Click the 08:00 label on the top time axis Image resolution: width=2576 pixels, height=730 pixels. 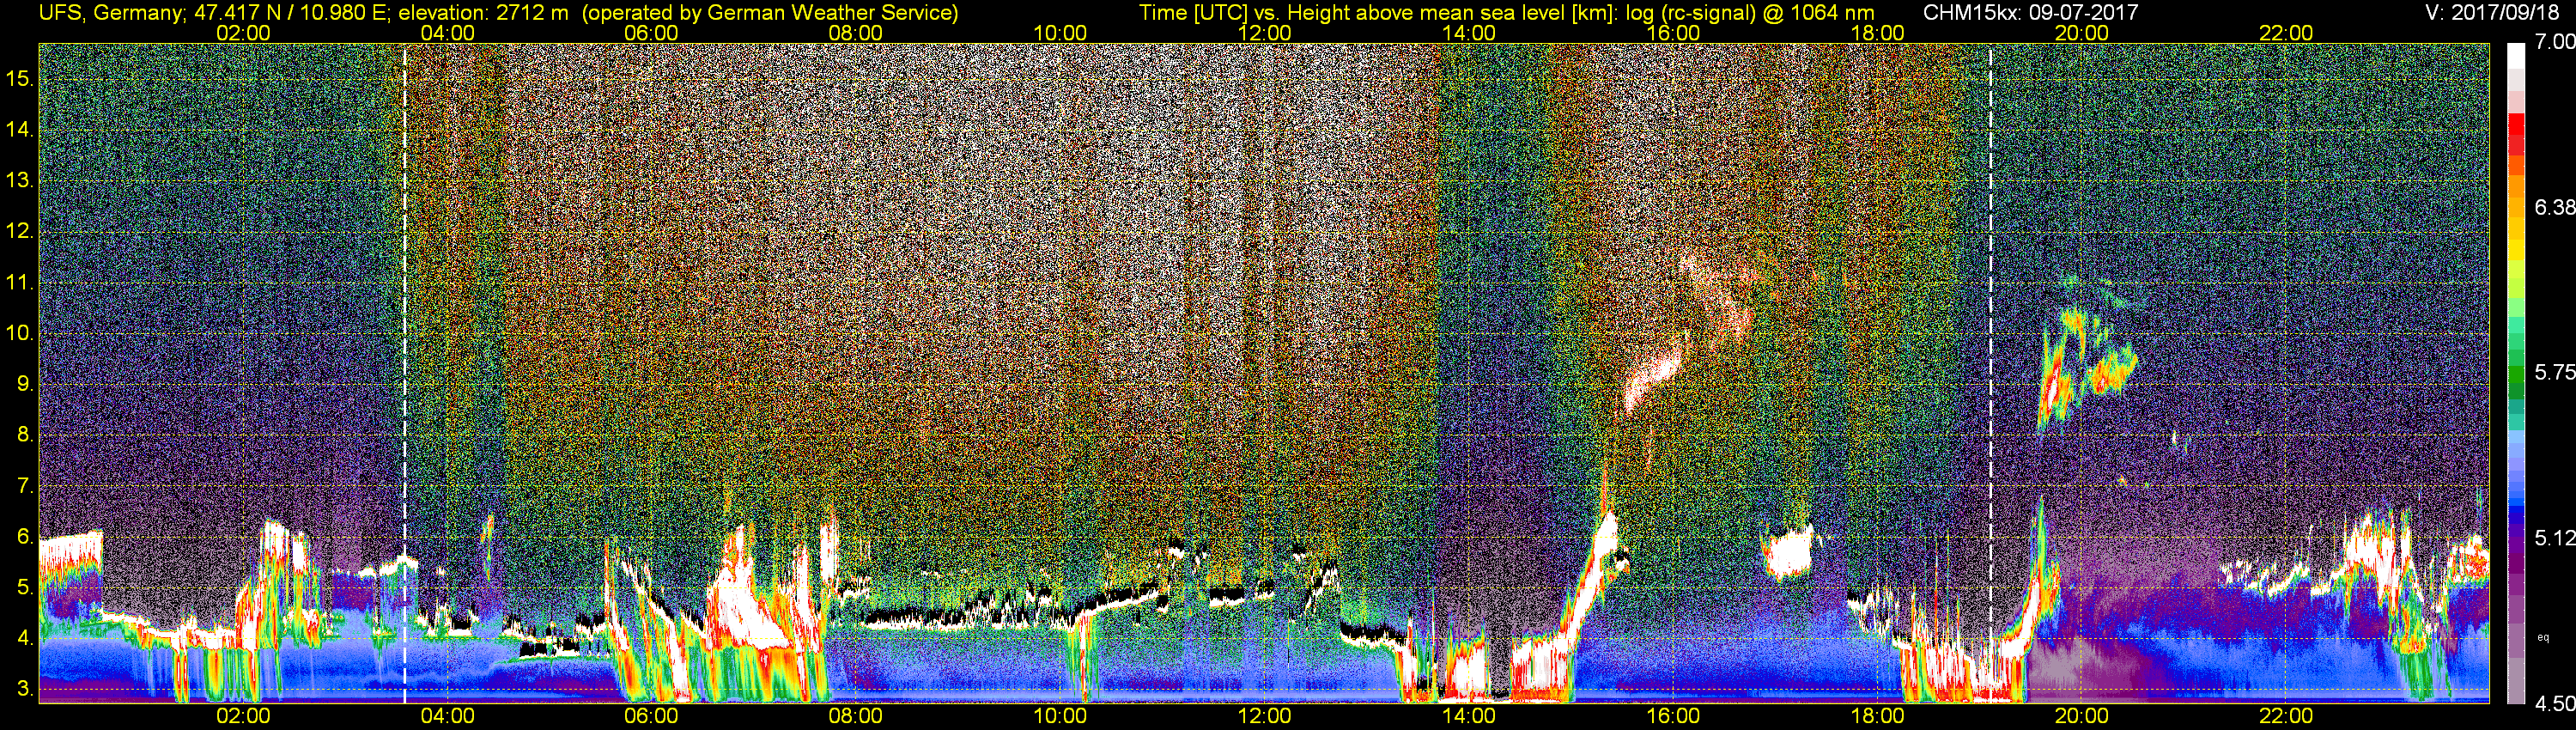coord(856,33)
